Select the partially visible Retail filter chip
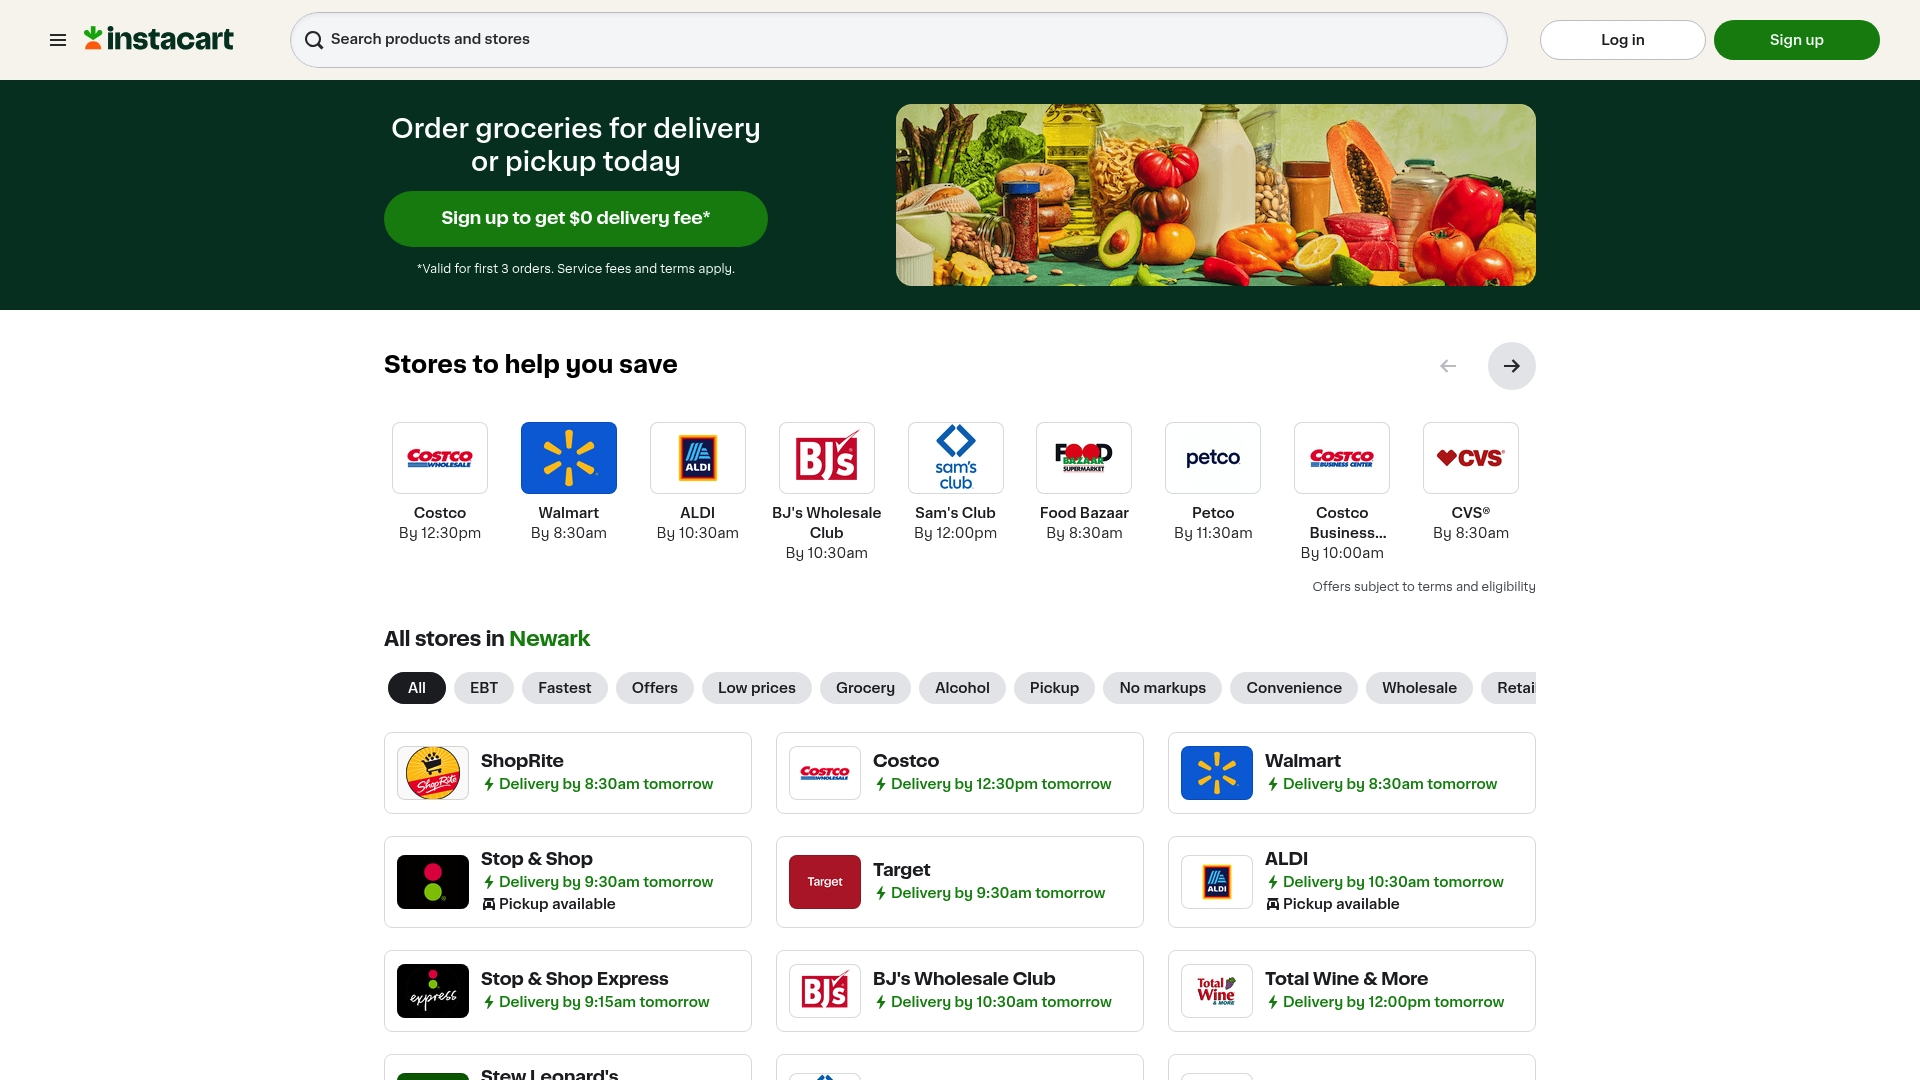The width and height of the screenshot is (1920, 1080). click(x=1510, y=688)
